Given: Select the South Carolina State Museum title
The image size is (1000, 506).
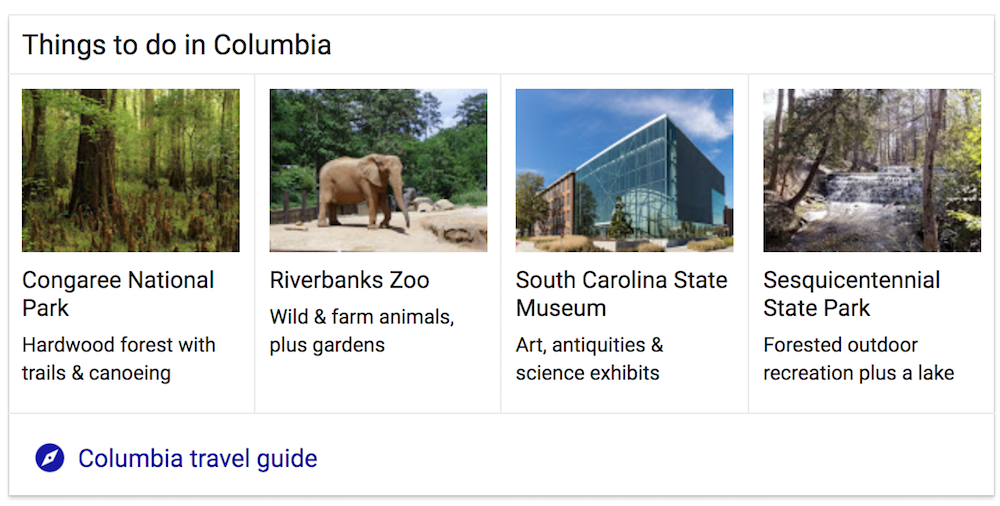Looking at the screenshot, I should pos(621,294).
